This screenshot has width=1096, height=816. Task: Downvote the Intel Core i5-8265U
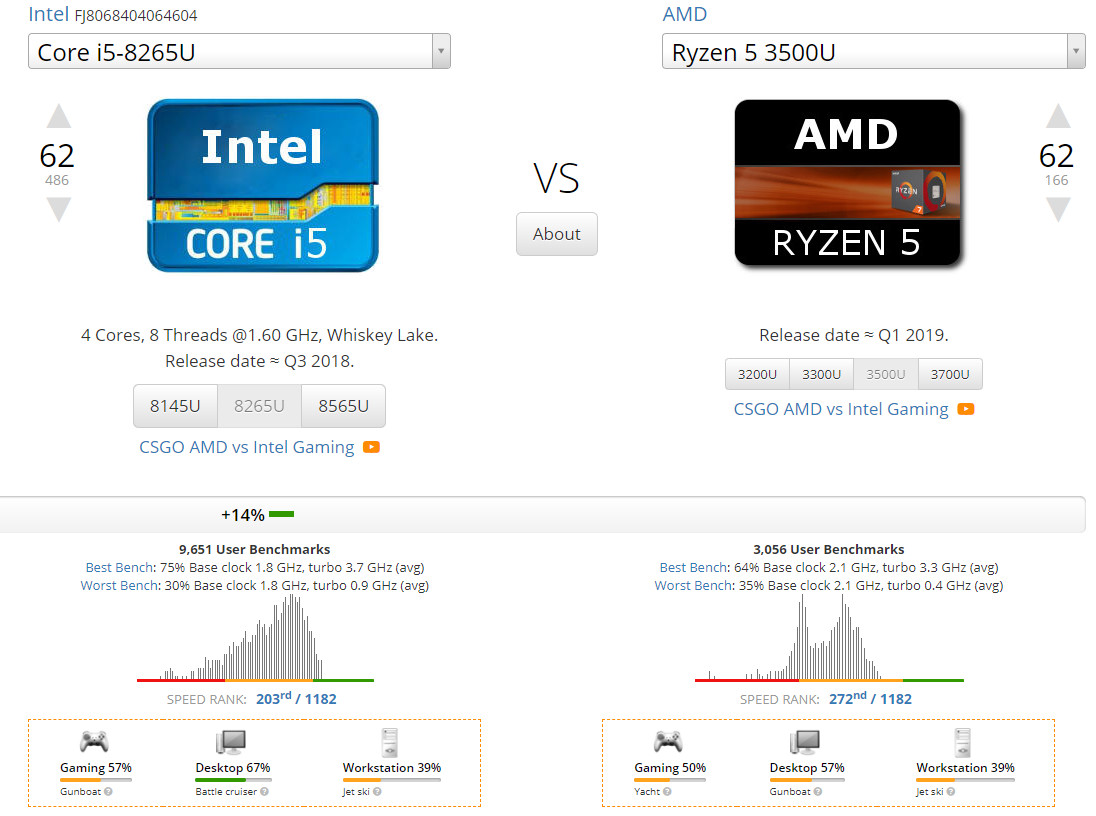(59, 209)
